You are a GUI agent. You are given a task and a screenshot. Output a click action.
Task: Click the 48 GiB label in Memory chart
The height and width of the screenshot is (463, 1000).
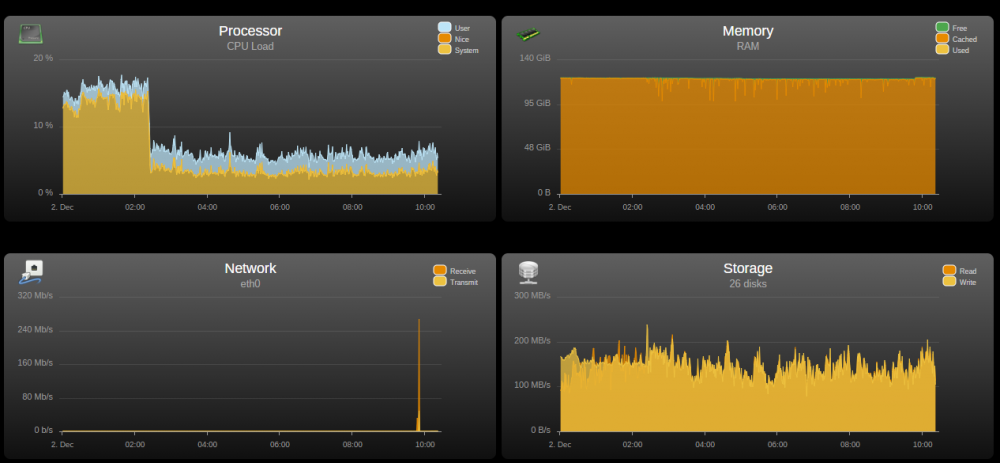[x=537, y=147]
